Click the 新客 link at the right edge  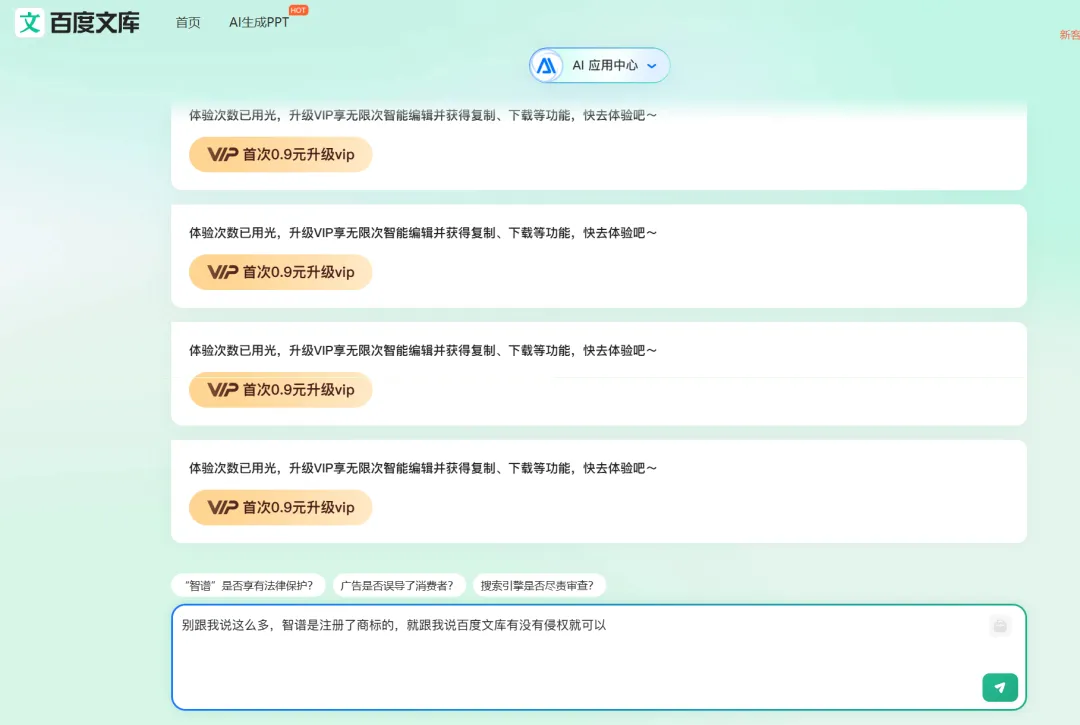click(x=1070, y=34)
